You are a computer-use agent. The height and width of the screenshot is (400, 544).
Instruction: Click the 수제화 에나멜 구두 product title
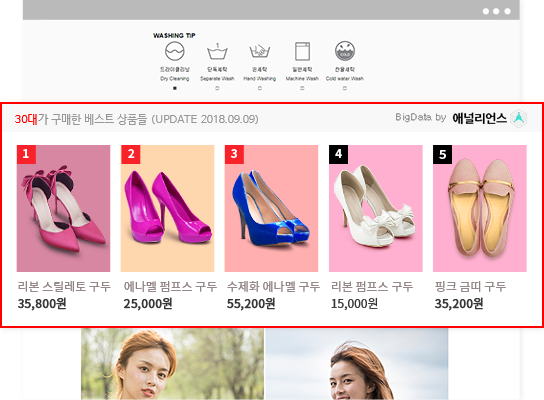273,287
